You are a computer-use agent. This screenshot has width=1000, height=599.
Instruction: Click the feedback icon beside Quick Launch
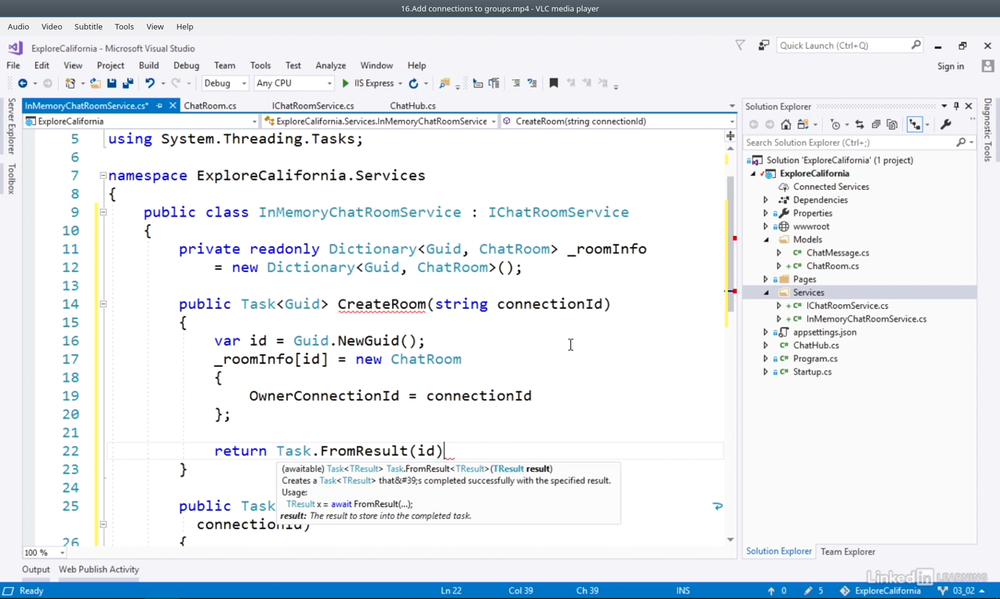[763, 45]
